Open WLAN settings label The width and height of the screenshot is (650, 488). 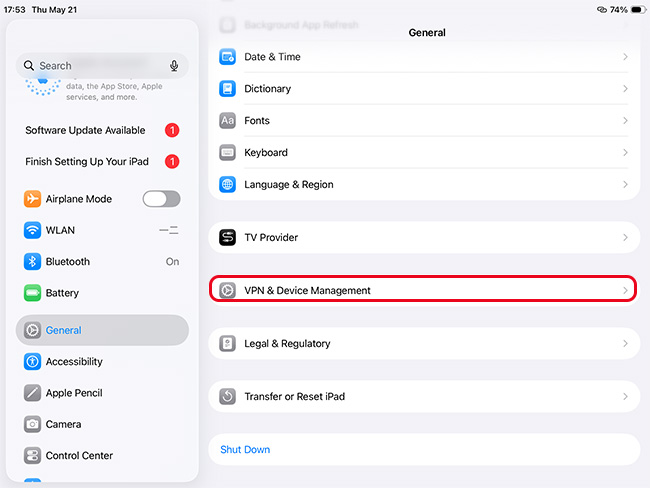click(x=60, y=230)
